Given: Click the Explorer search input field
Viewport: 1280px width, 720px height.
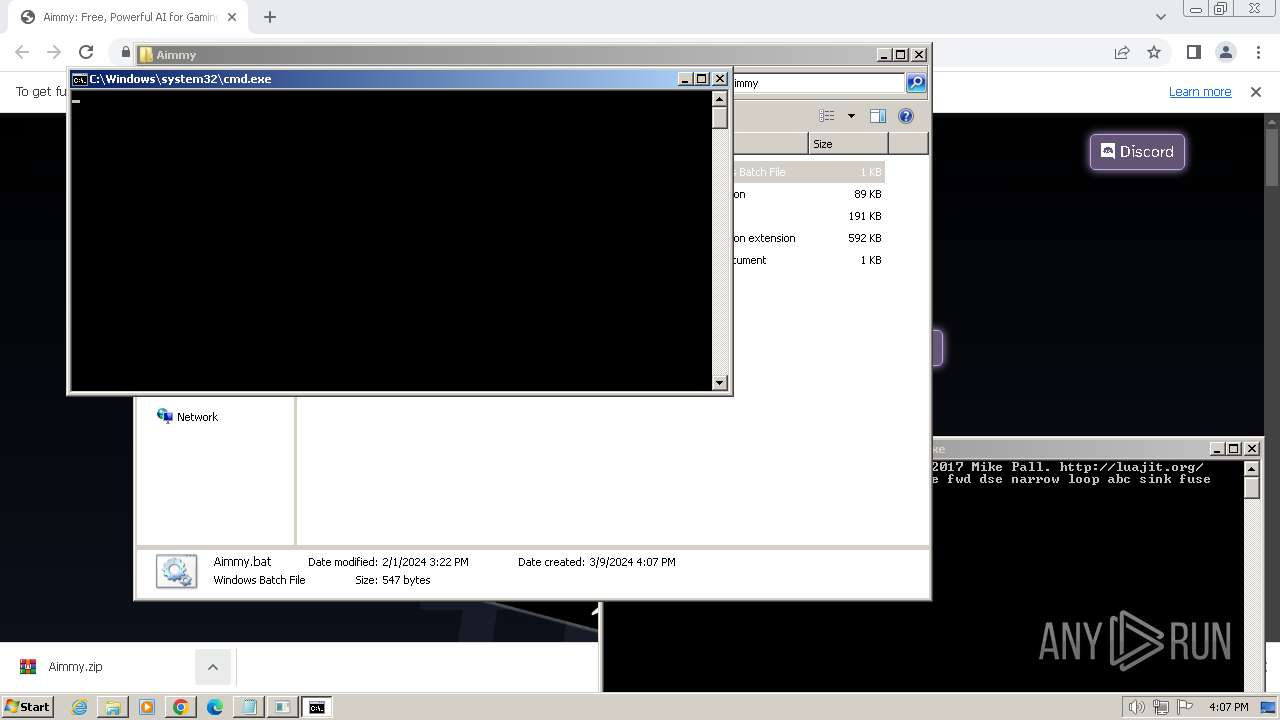Looking at the screenshot, I should point(818,83).
